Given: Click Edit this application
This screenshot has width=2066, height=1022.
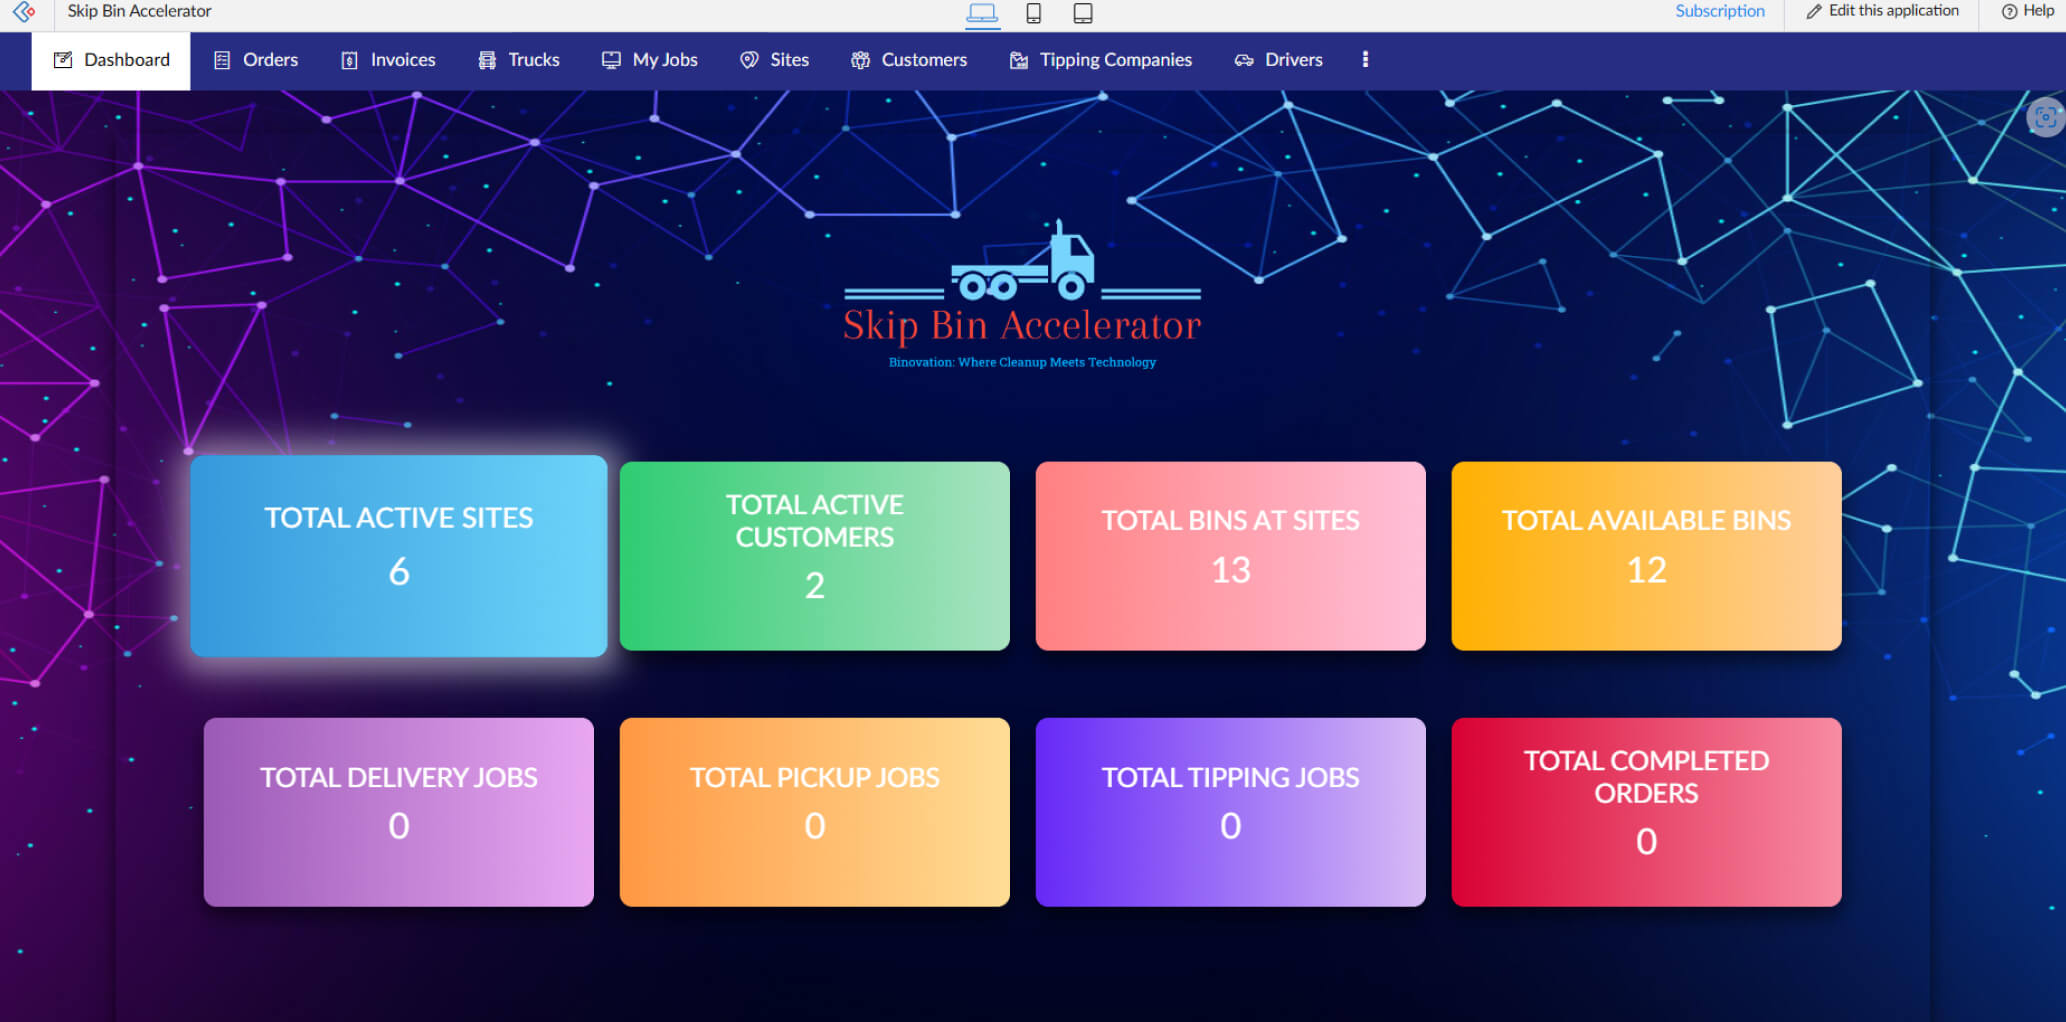Looking at the screenshot, I should coord(1892,12).
